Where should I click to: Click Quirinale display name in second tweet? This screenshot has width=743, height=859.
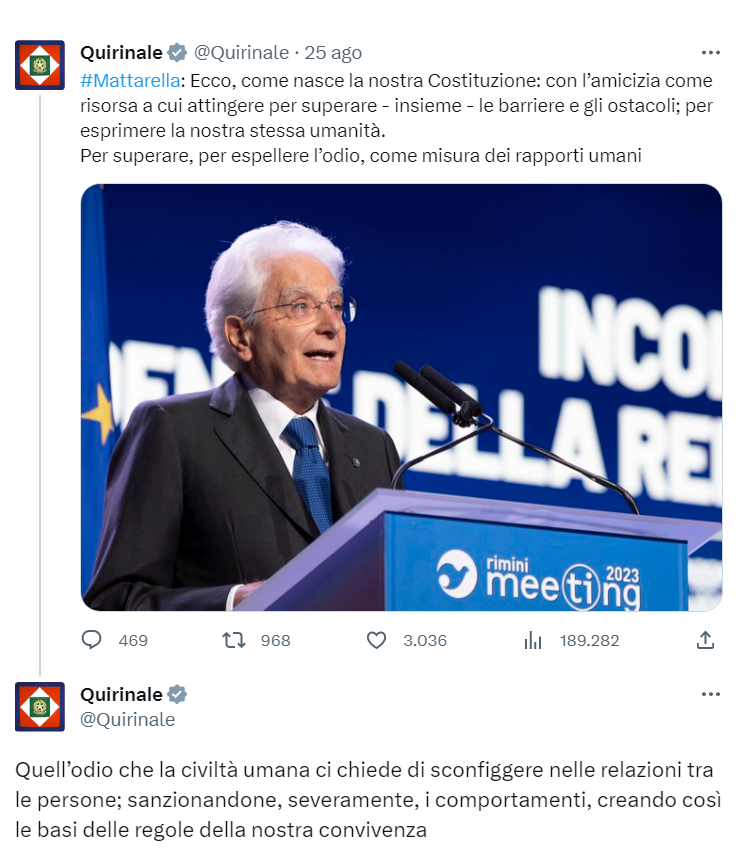[x=121, y=694]
